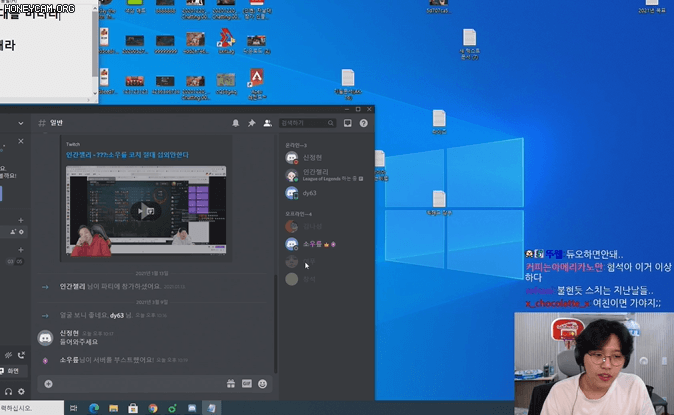The height and width of the screenshot is (415, 674).
Task: Click the 일반 channel header name
Action: 56,123
